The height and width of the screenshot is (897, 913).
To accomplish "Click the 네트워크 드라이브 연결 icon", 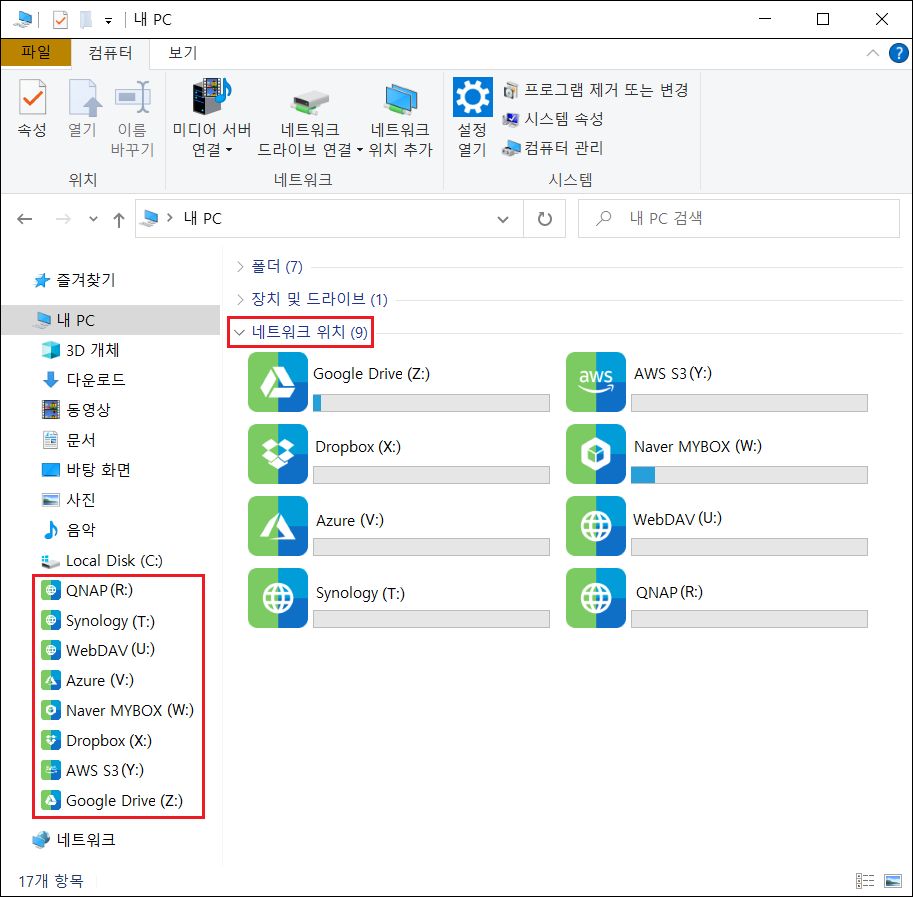I will [309, 102].
